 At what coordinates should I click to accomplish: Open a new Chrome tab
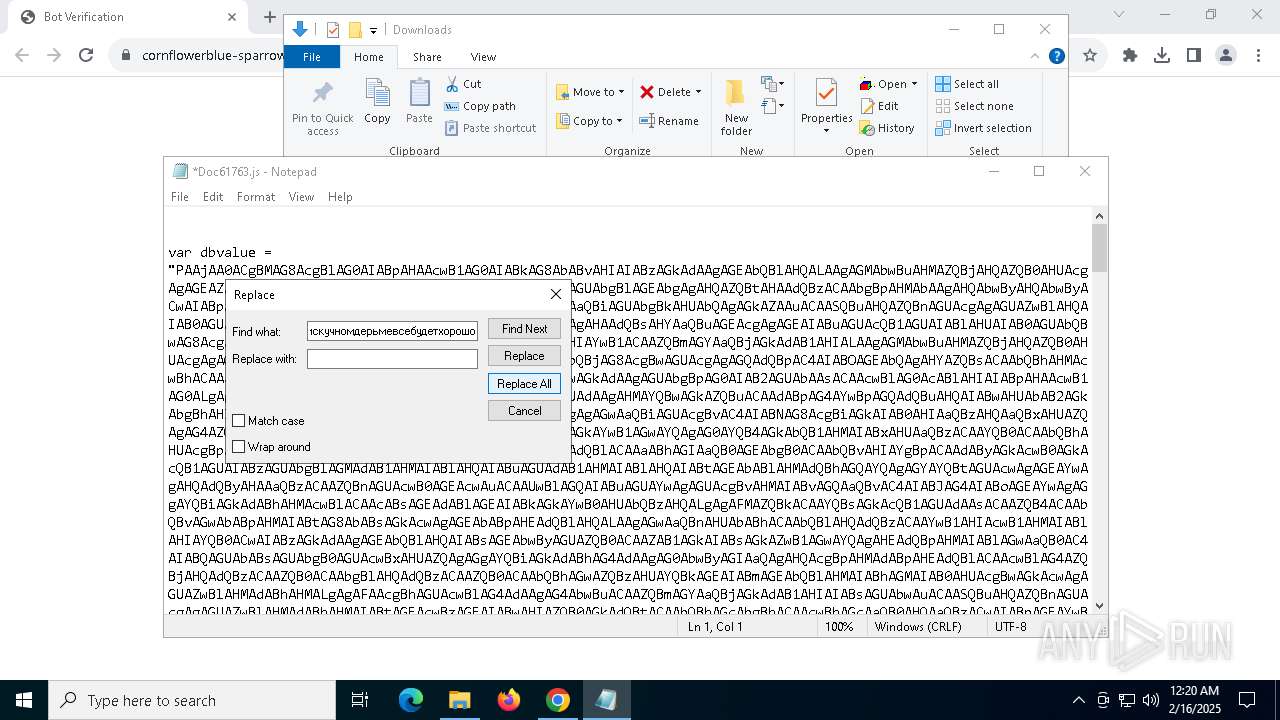point(270,16)
